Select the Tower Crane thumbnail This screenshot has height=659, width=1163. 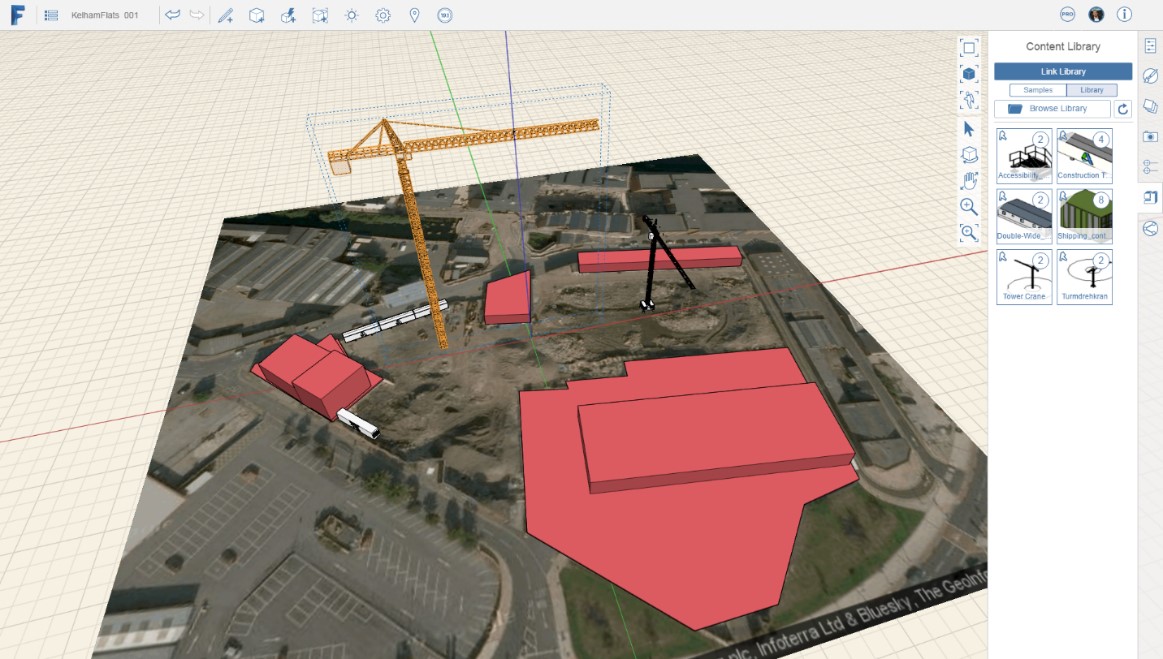(x=1023, y=275)
